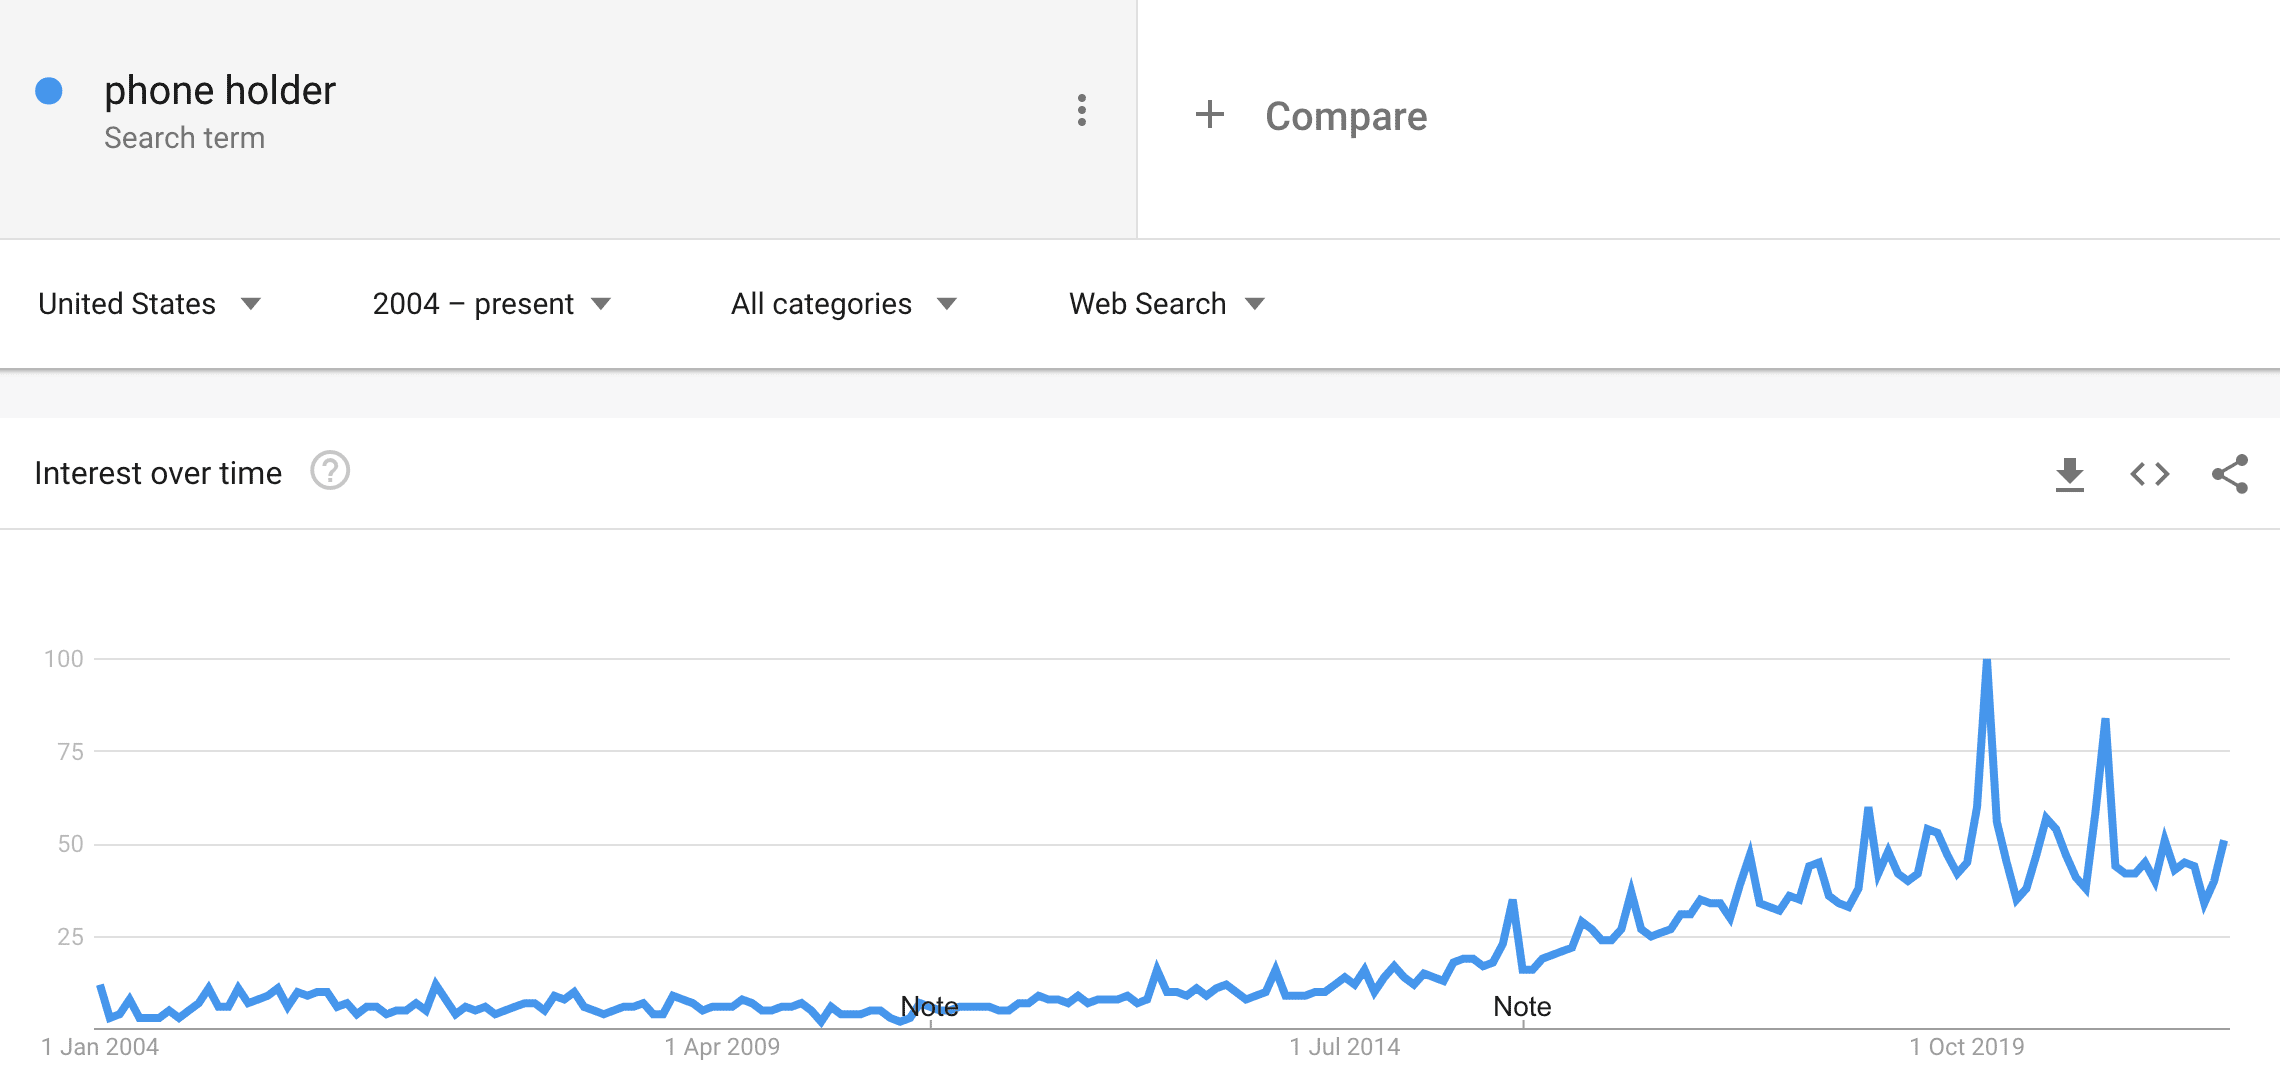Screen dimensions: 2280x1084
Task: Click the 1 Apr 2009 axis label
Action: coord(722,1047)
